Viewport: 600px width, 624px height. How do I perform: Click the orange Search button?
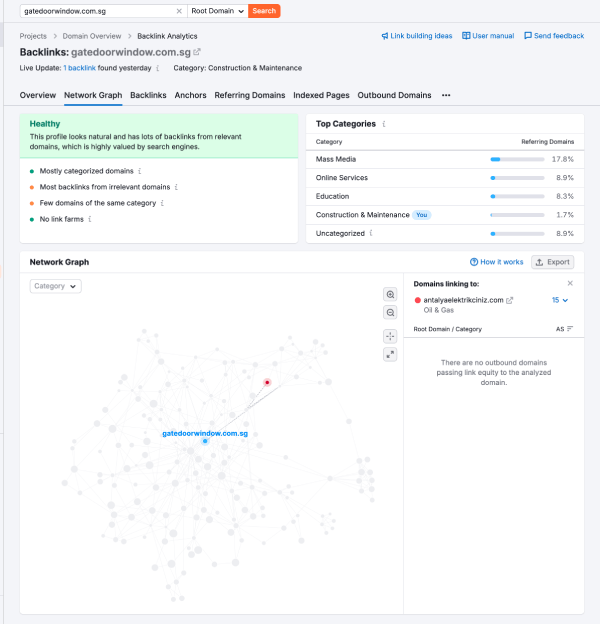[264, 11]
